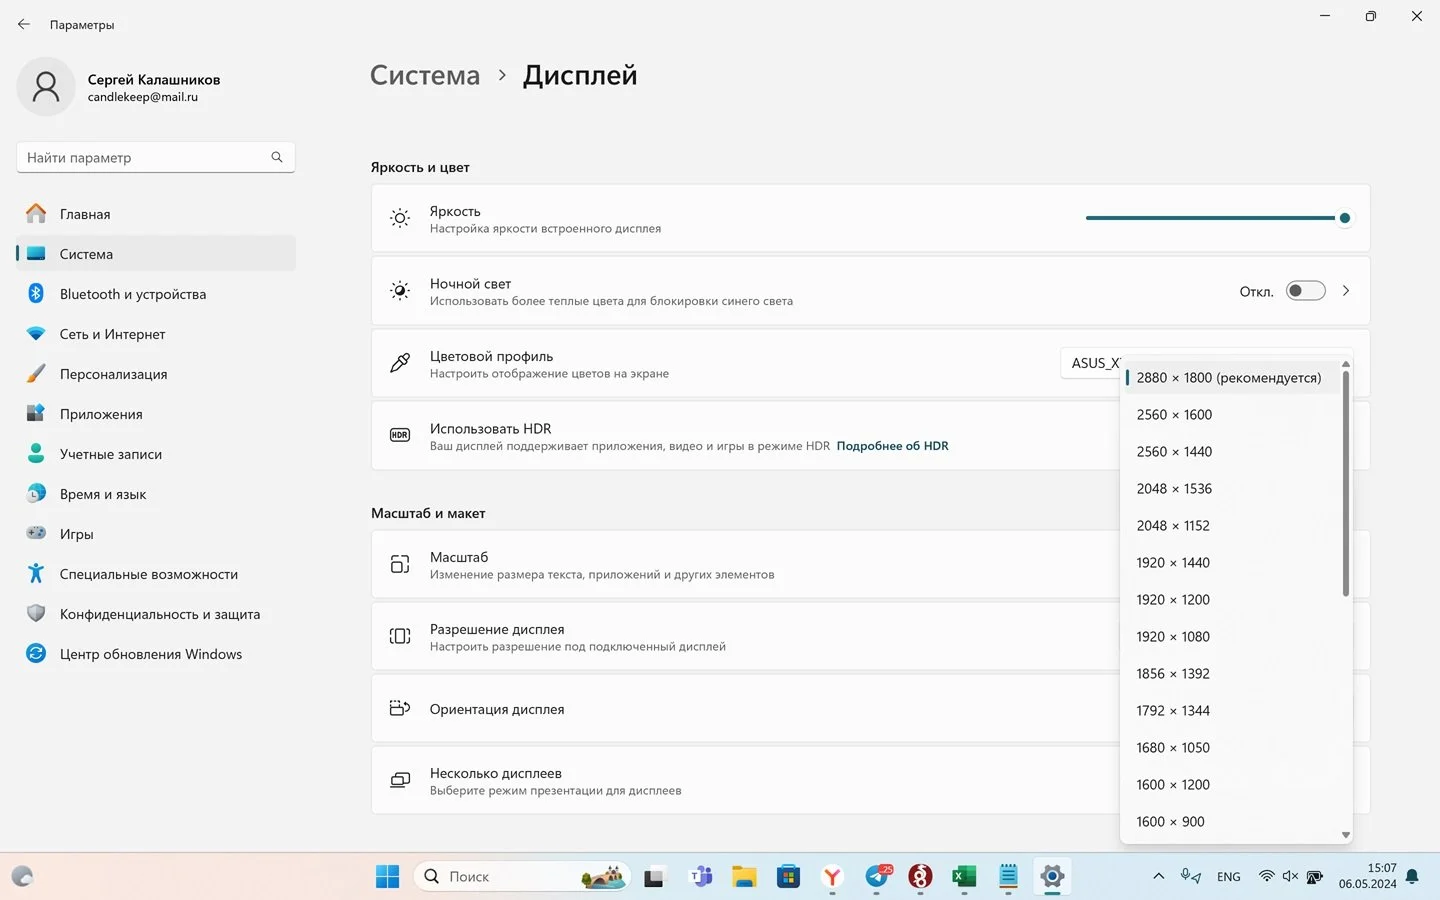
Task: Choose 2560 × 1440 resolution
Action: (x=1232, y=452)
